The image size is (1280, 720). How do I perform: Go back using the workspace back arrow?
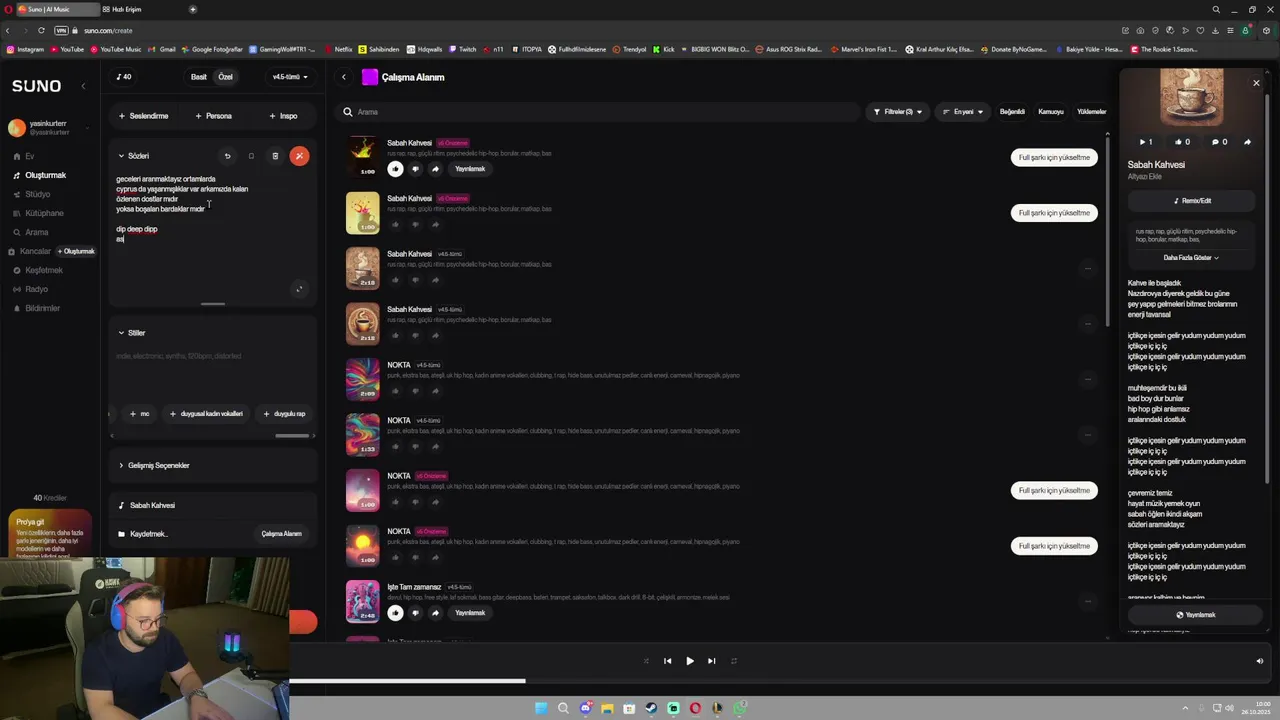click(343, 77)
